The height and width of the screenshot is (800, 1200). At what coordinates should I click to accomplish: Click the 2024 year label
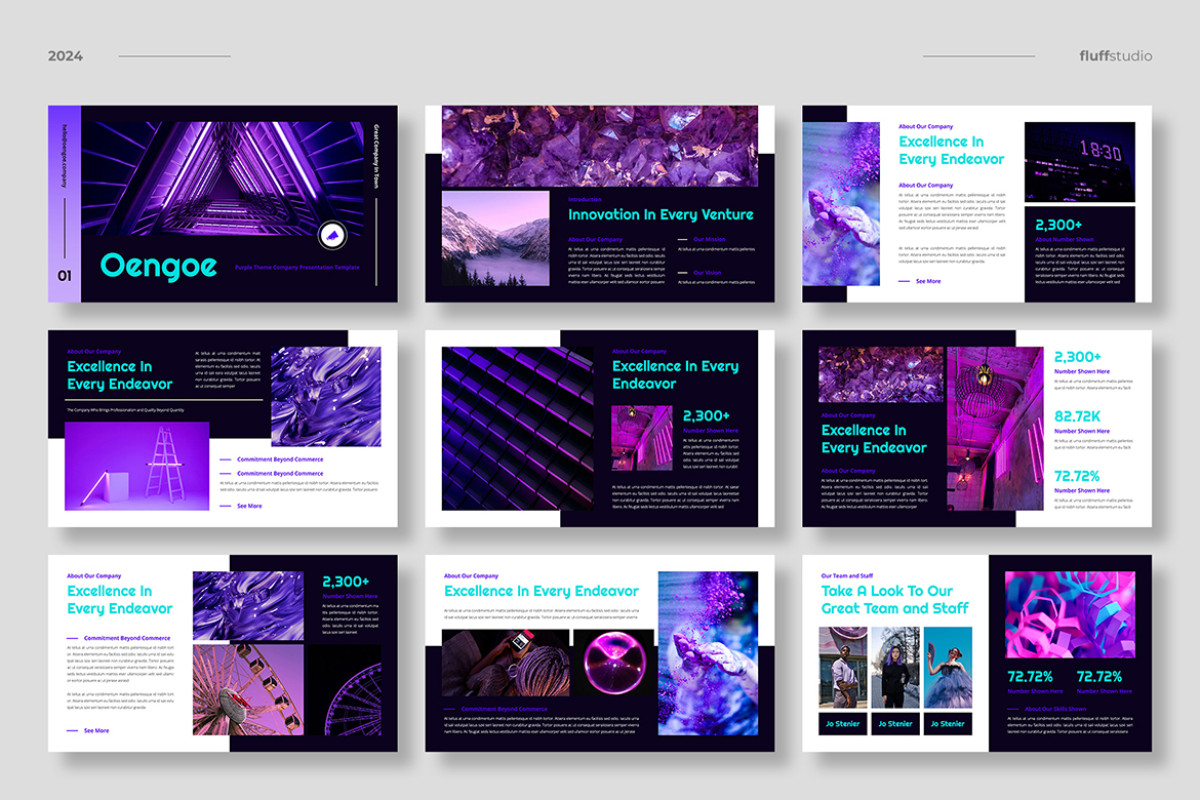(x=66, y=56)
